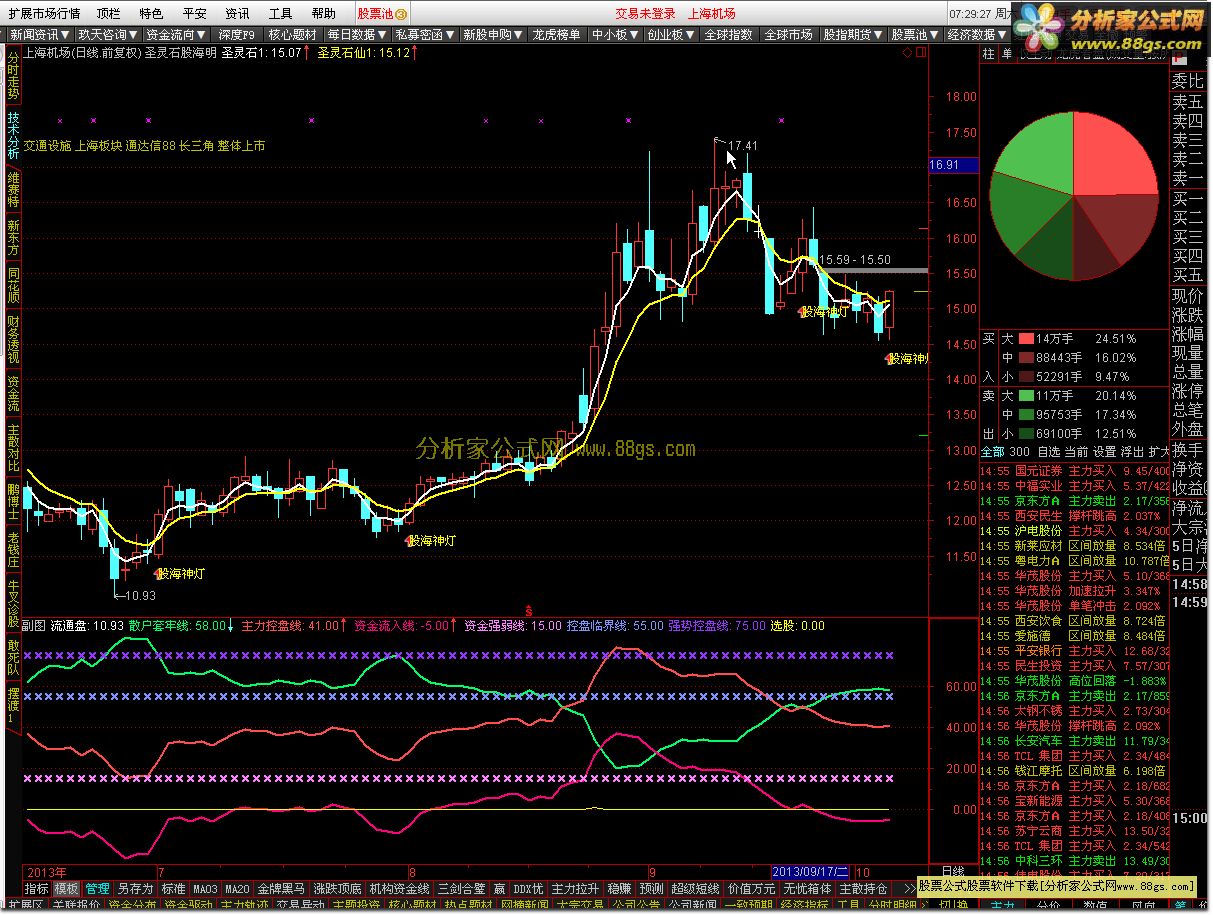This screenshot has height=915, width=1213.
Task: Select the 指标 bottom tab
Action: (37, 888)
